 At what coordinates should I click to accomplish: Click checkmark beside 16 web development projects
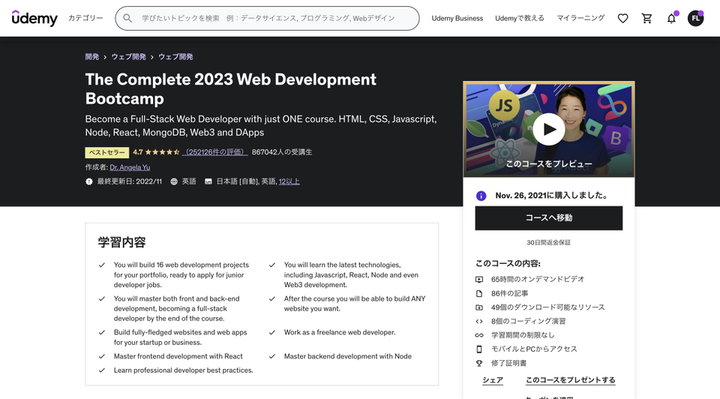[x=102, y=265]
